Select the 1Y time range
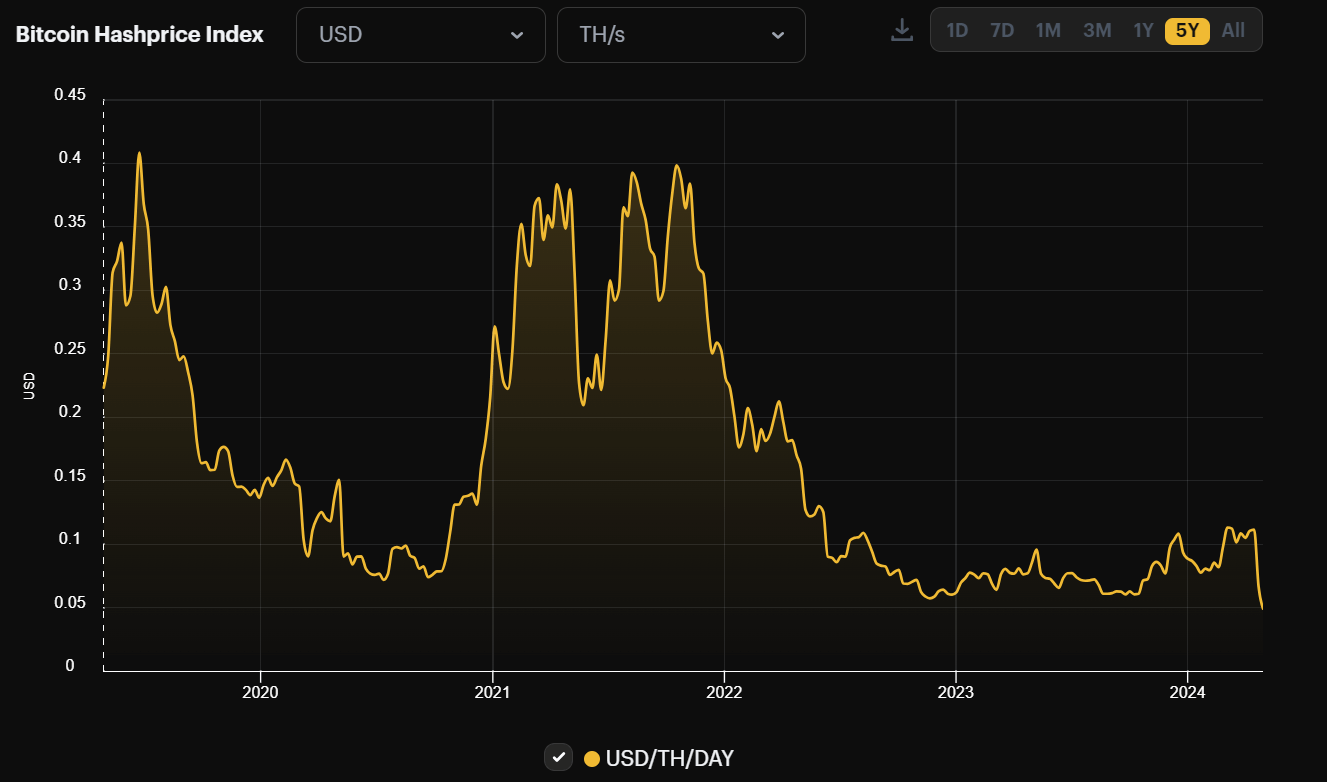The image size is (1327, 782). click(1143, 30)
